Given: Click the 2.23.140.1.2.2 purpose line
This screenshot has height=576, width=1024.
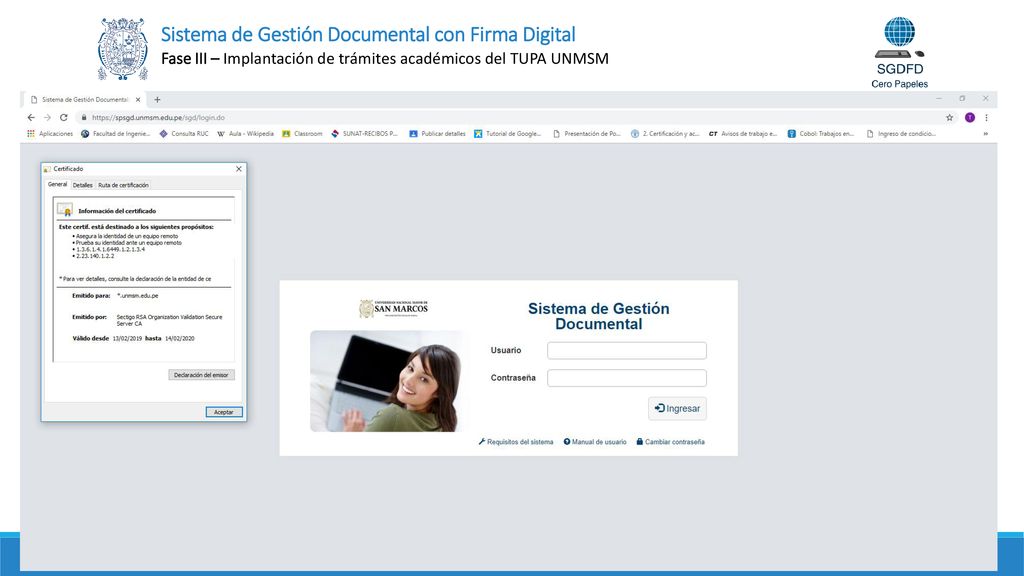Looking at the screenshot, I should 95,257.
